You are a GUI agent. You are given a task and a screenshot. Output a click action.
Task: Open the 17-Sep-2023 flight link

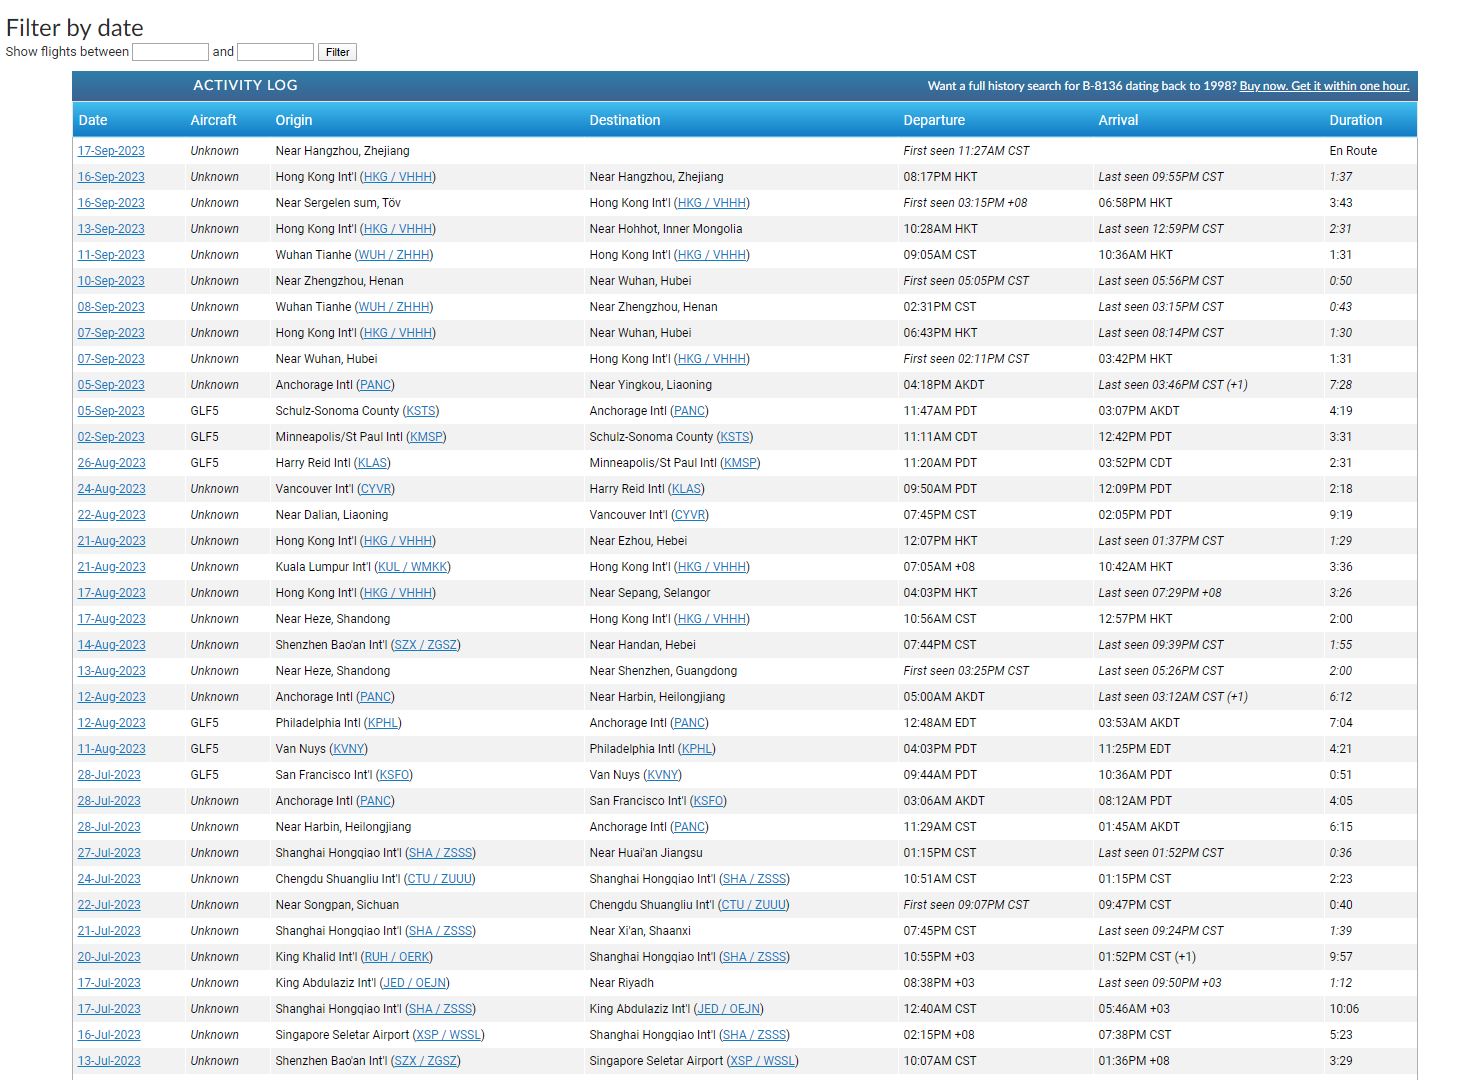click(x=111, y=151)
